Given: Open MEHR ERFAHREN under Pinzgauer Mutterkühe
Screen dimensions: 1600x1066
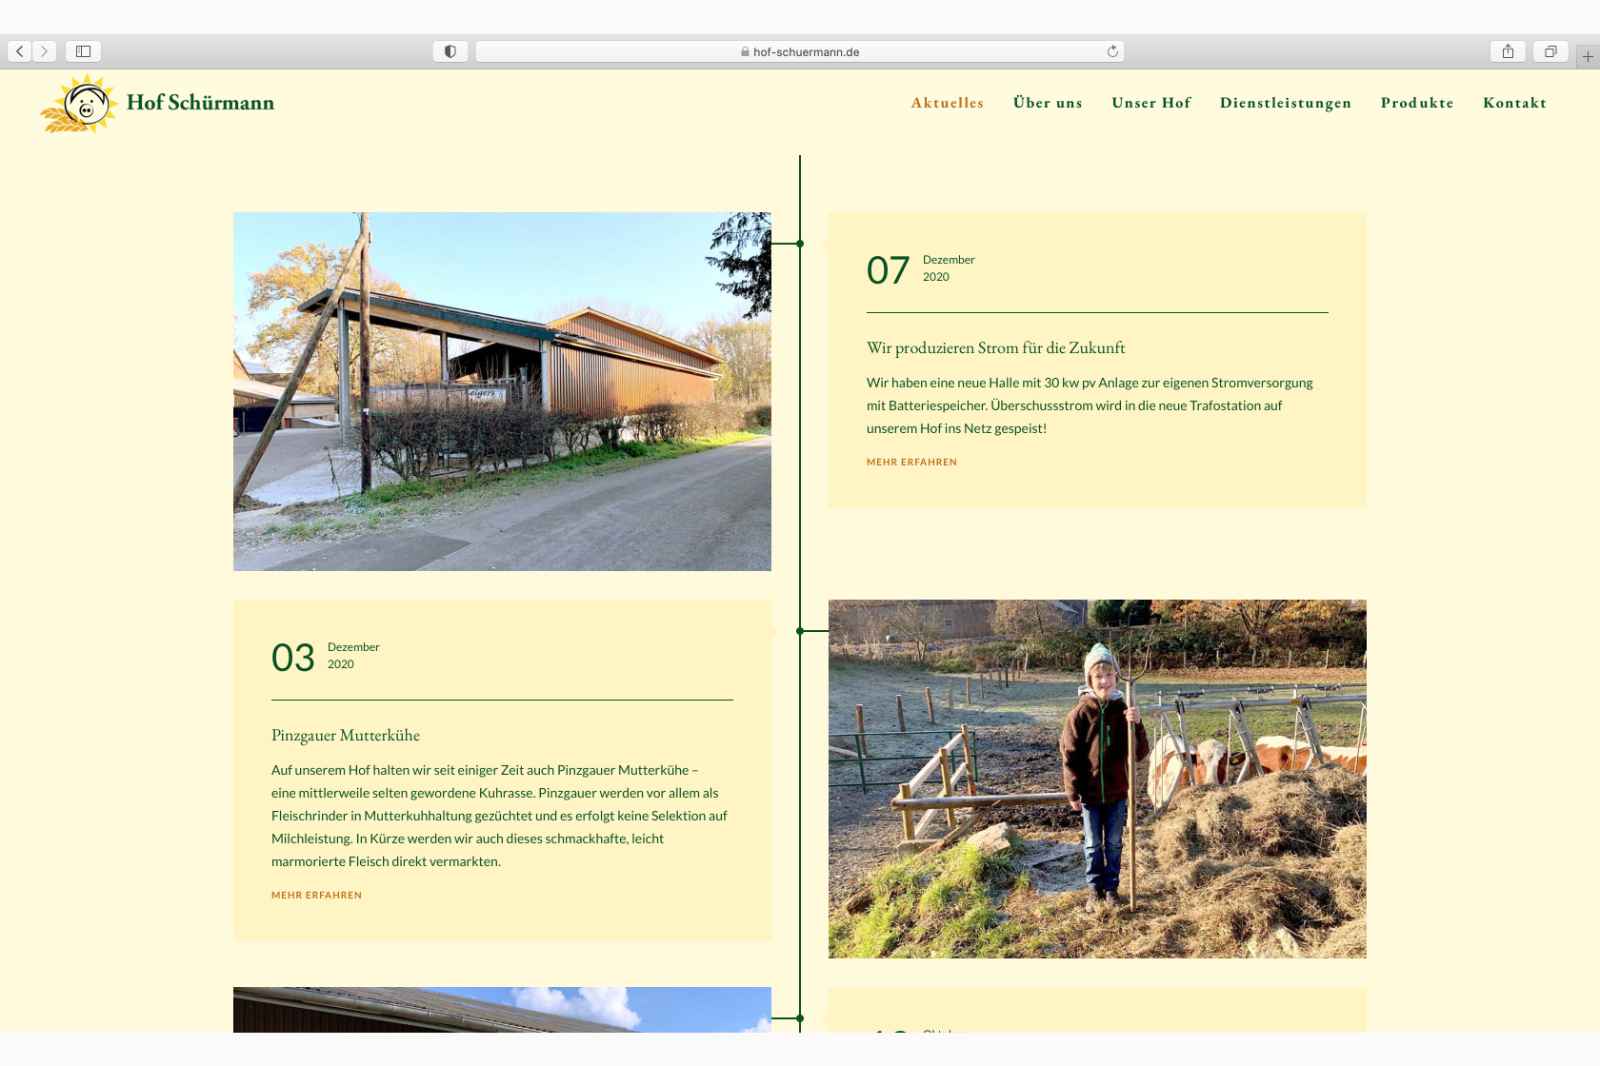Looking at the screenshot, I should 315,895.
